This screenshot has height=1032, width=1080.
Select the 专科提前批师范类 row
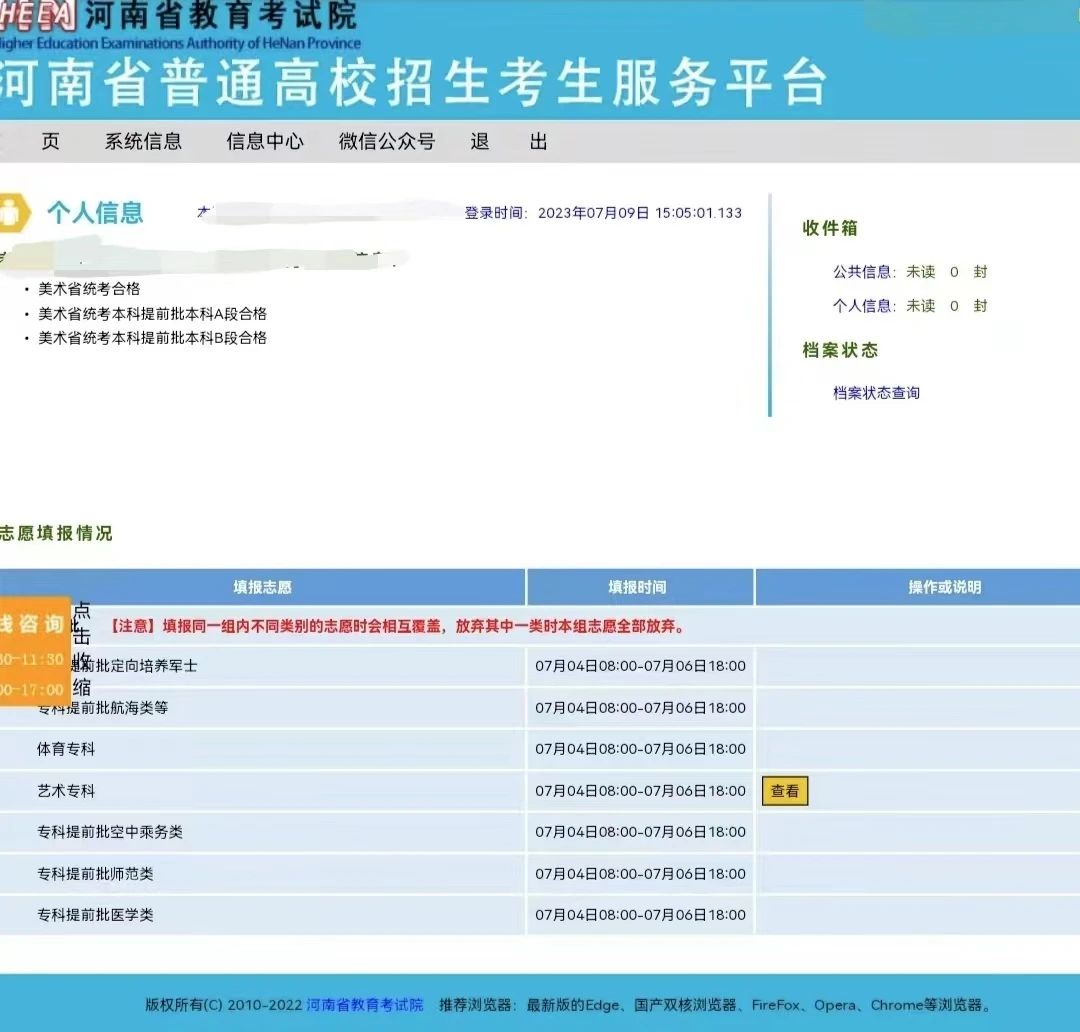click(95, 874)
